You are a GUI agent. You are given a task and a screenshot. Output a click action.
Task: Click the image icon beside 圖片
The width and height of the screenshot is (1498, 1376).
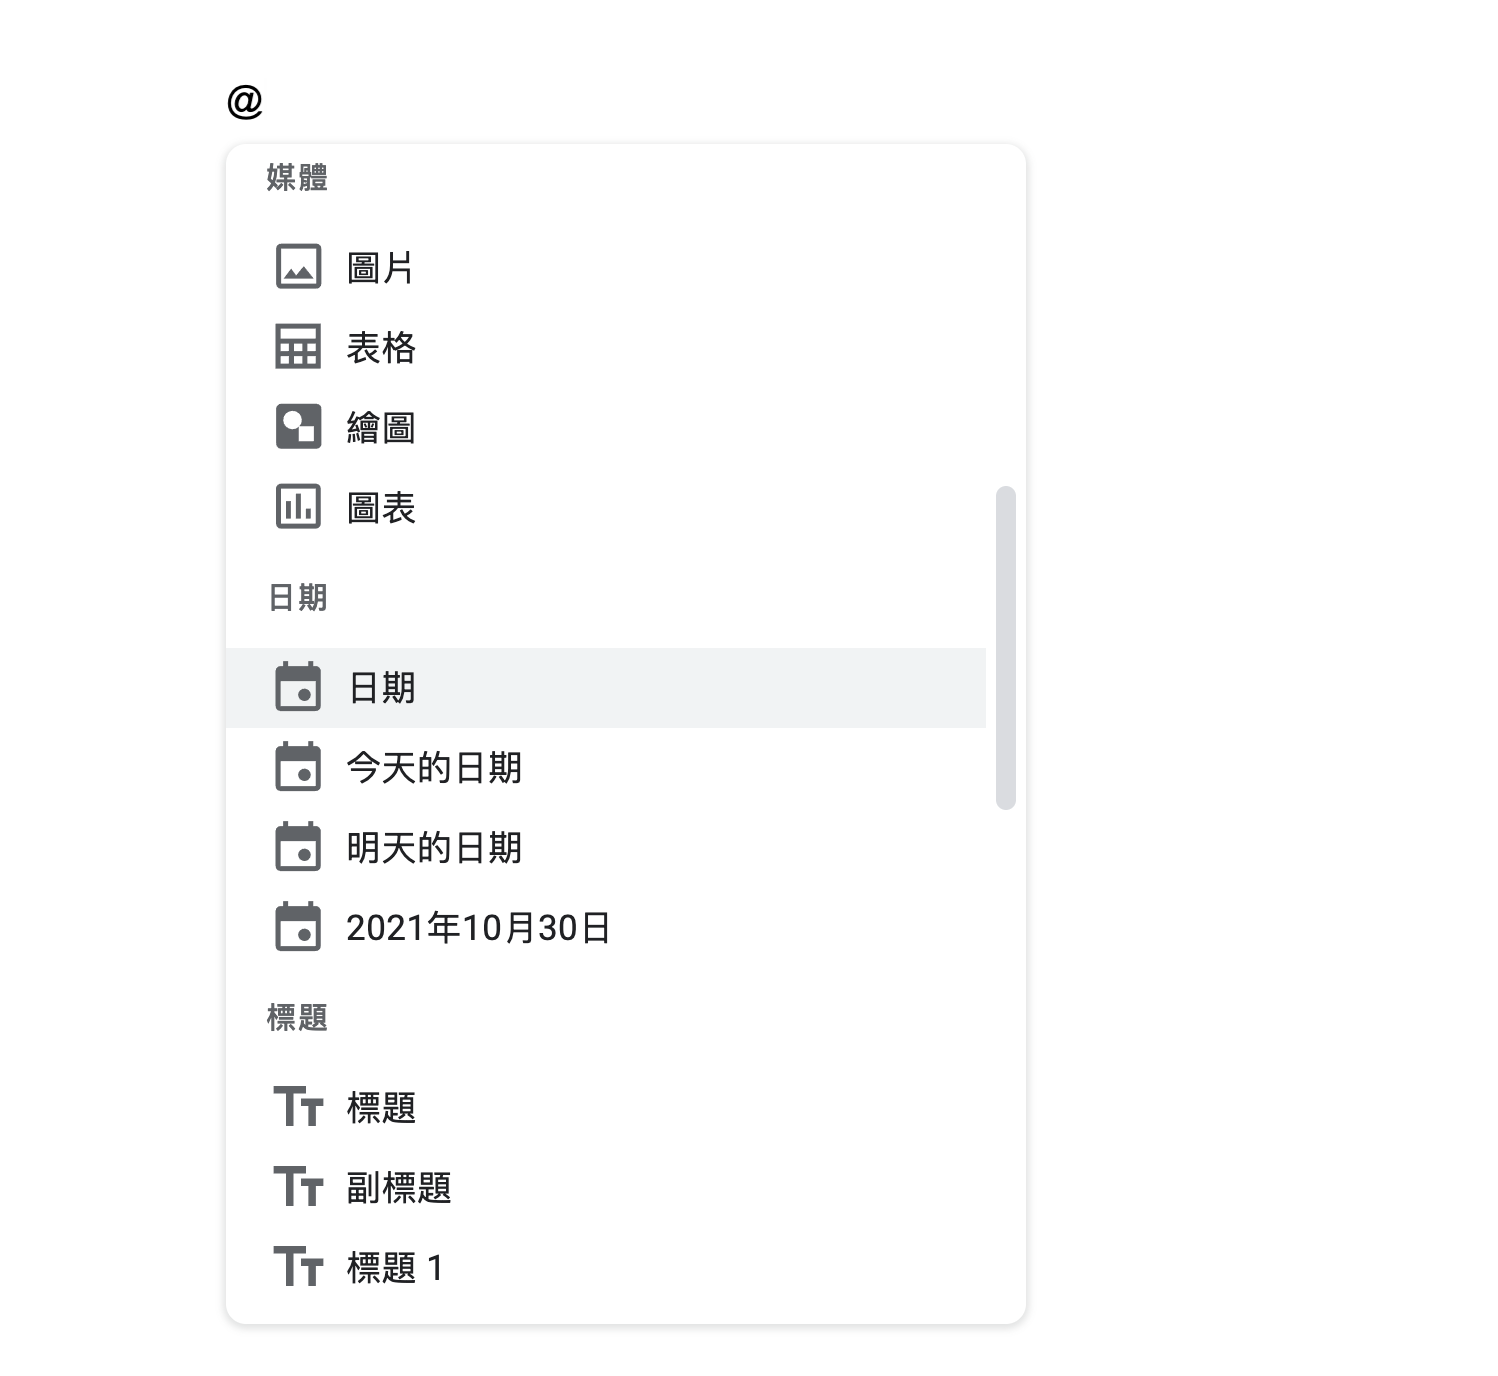coord(298,267)
